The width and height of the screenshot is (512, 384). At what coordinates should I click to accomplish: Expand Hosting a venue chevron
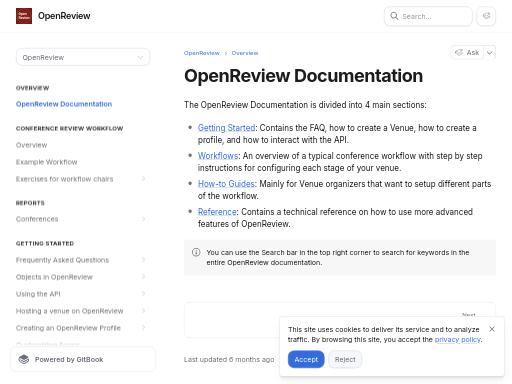pyautogui.click(x=144, y=311)
